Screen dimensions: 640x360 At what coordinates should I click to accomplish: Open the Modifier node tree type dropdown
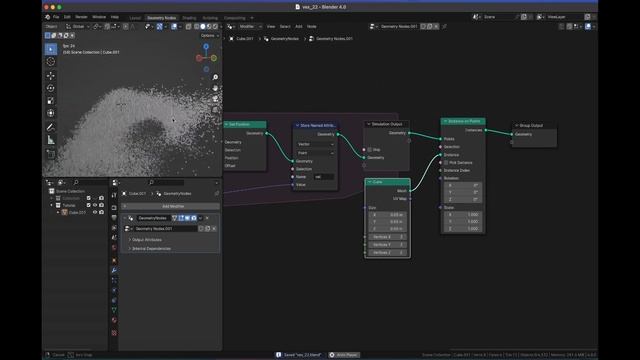click(x=250, y=27)
